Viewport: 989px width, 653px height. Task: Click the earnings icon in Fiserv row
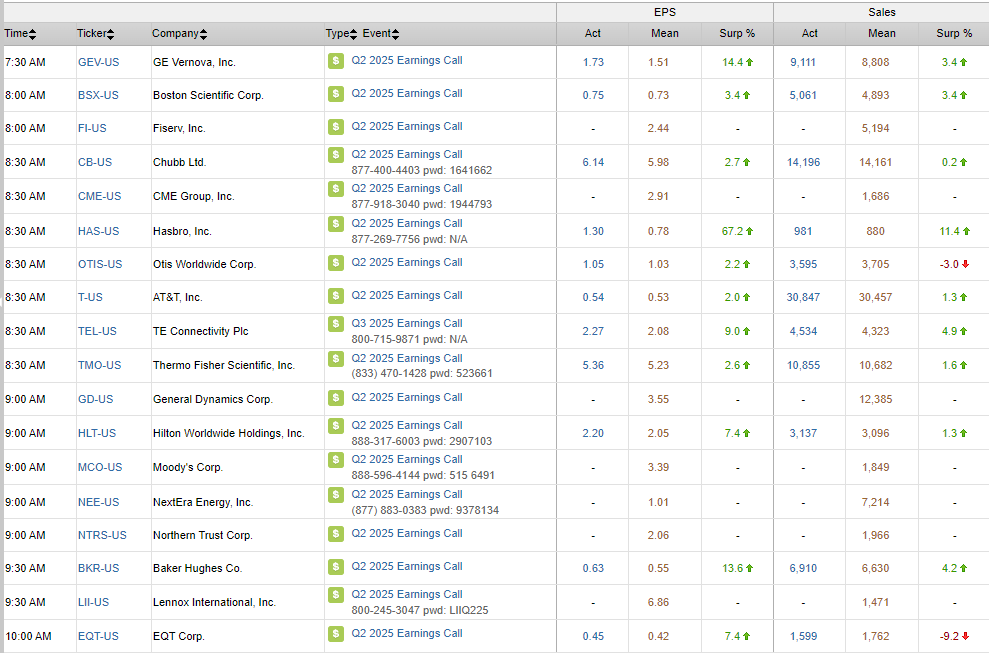pyautogui.click(x=336, y=126)
